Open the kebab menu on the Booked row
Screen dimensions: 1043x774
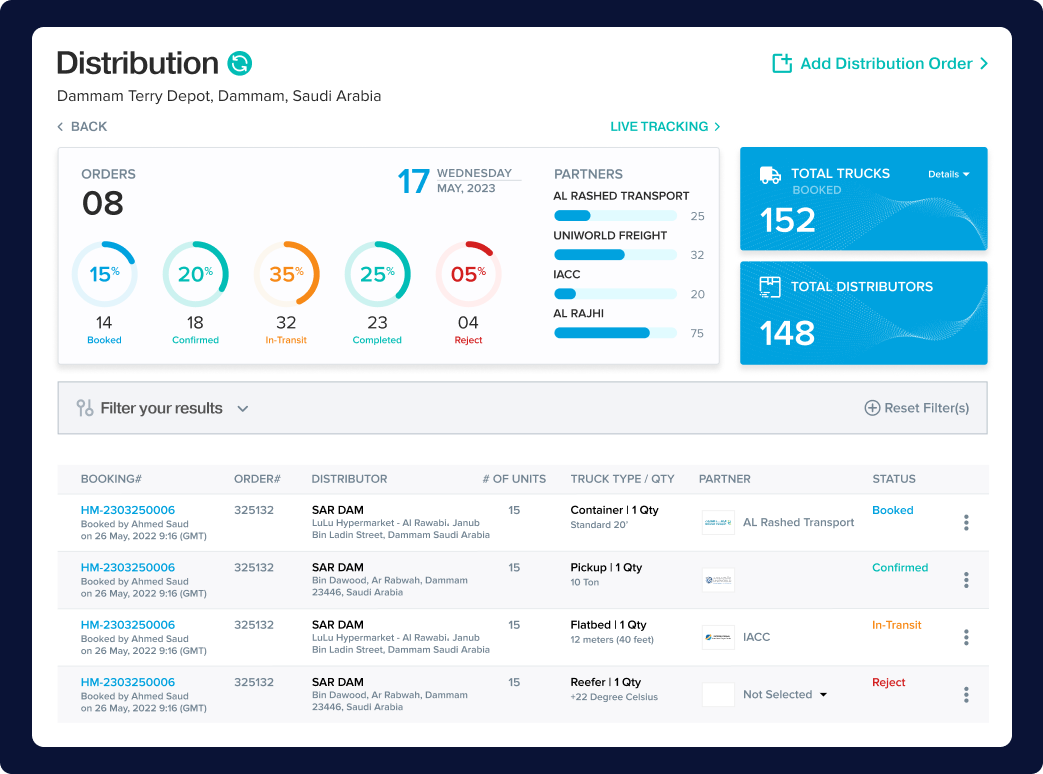966,522
